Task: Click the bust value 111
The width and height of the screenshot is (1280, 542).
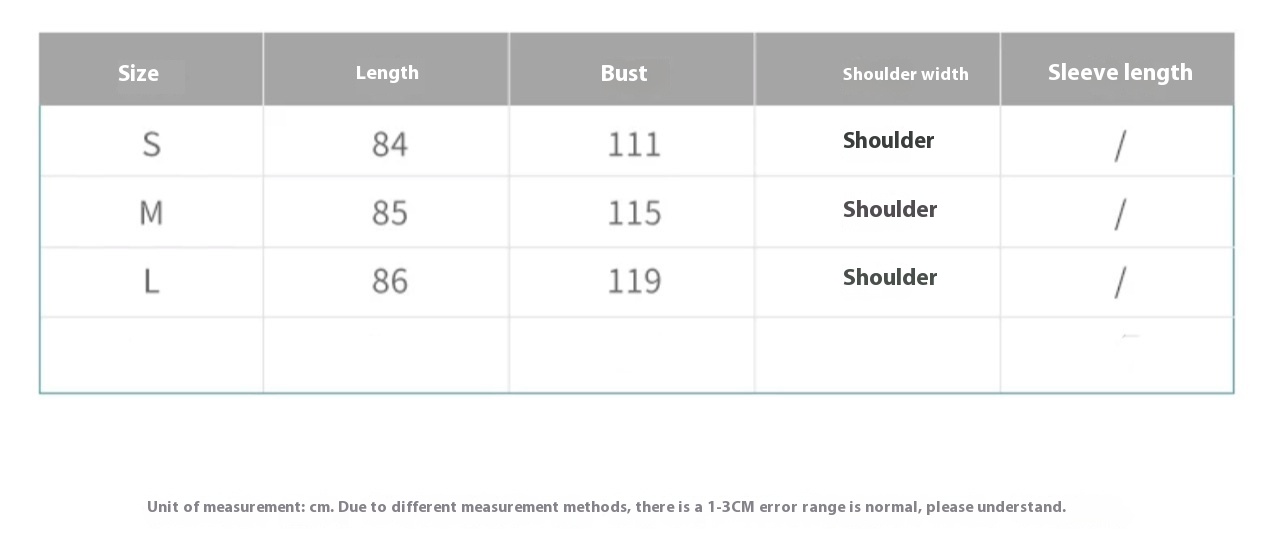Action: coord(634,145)
